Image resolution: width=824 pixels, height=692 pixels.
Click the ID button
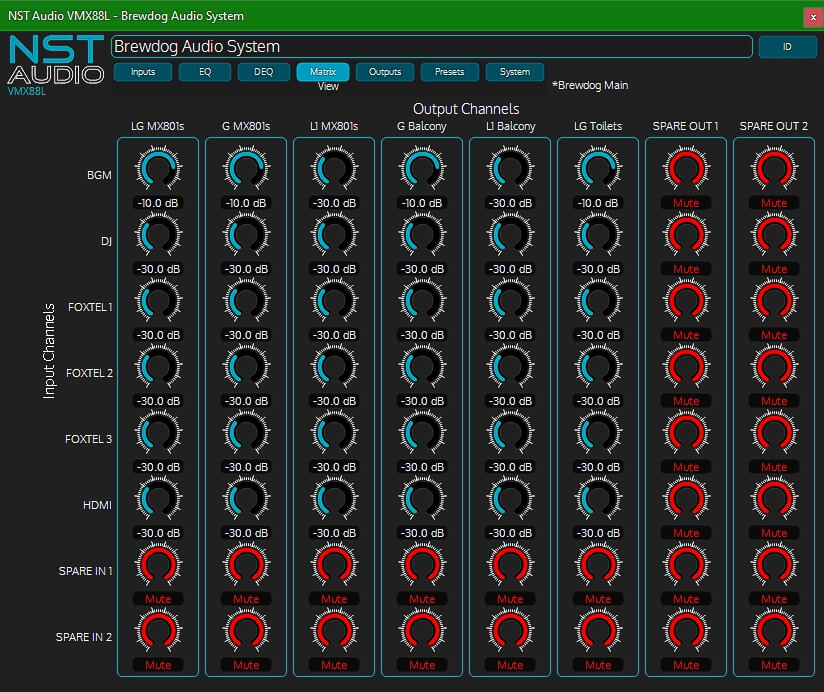coord(787,47)
